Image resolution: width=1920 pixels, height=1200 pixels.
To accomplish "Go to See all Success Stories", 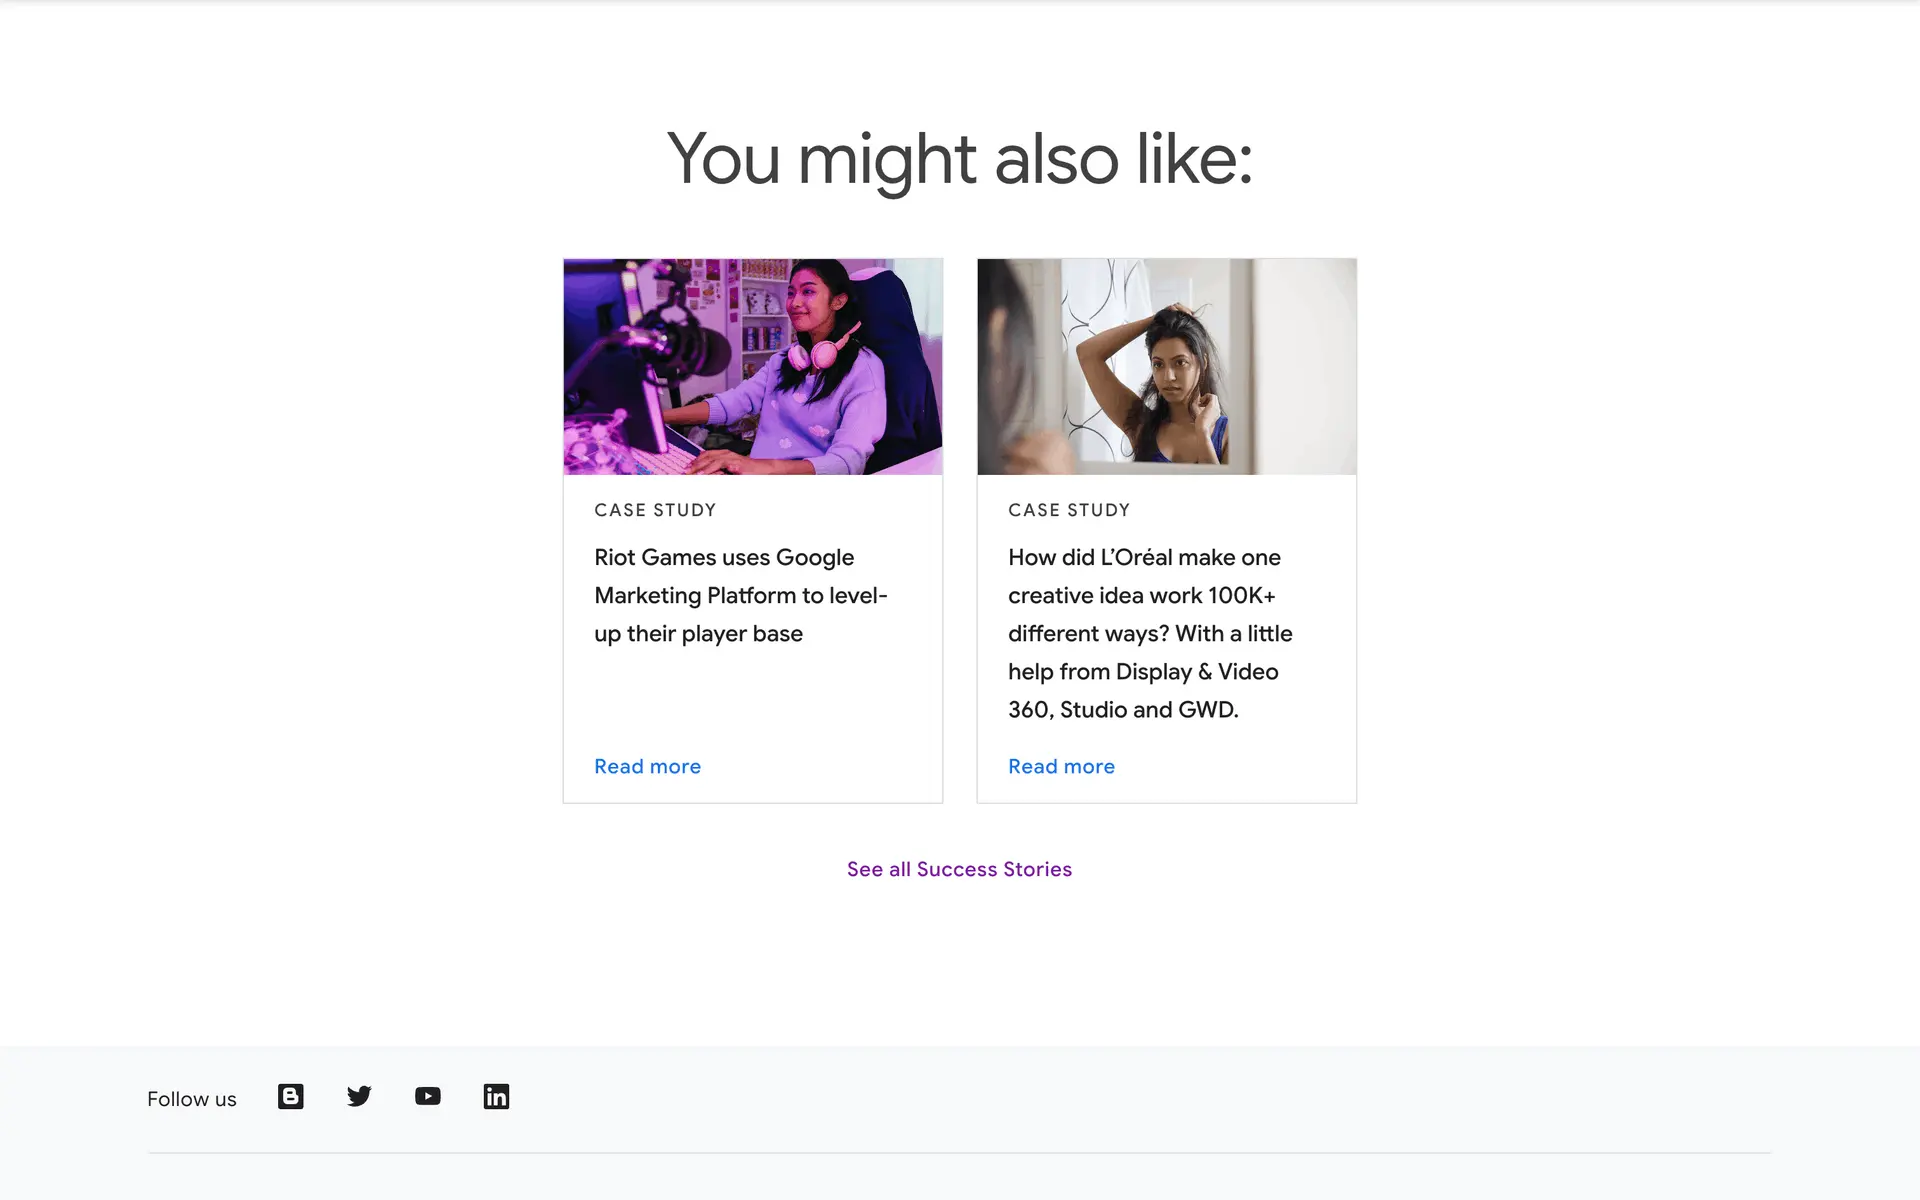I will pyautogui.click(x=959, y=869).
